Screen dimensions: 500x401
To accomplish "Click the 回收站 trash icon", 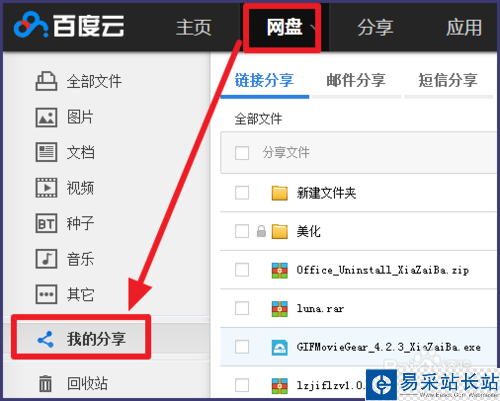I will (45, 383).
